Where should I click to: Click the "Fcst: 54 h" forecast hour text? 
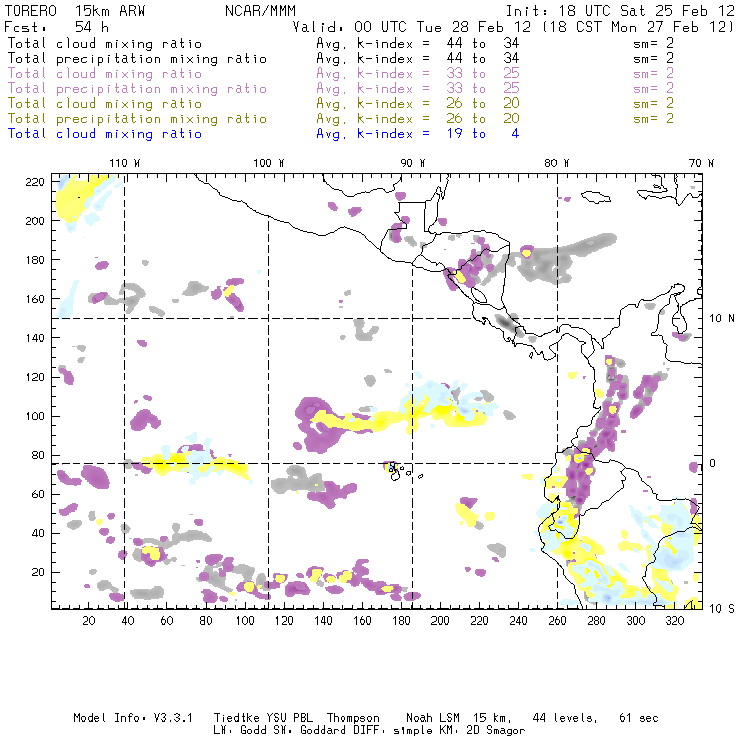click(x=56, y=27)
